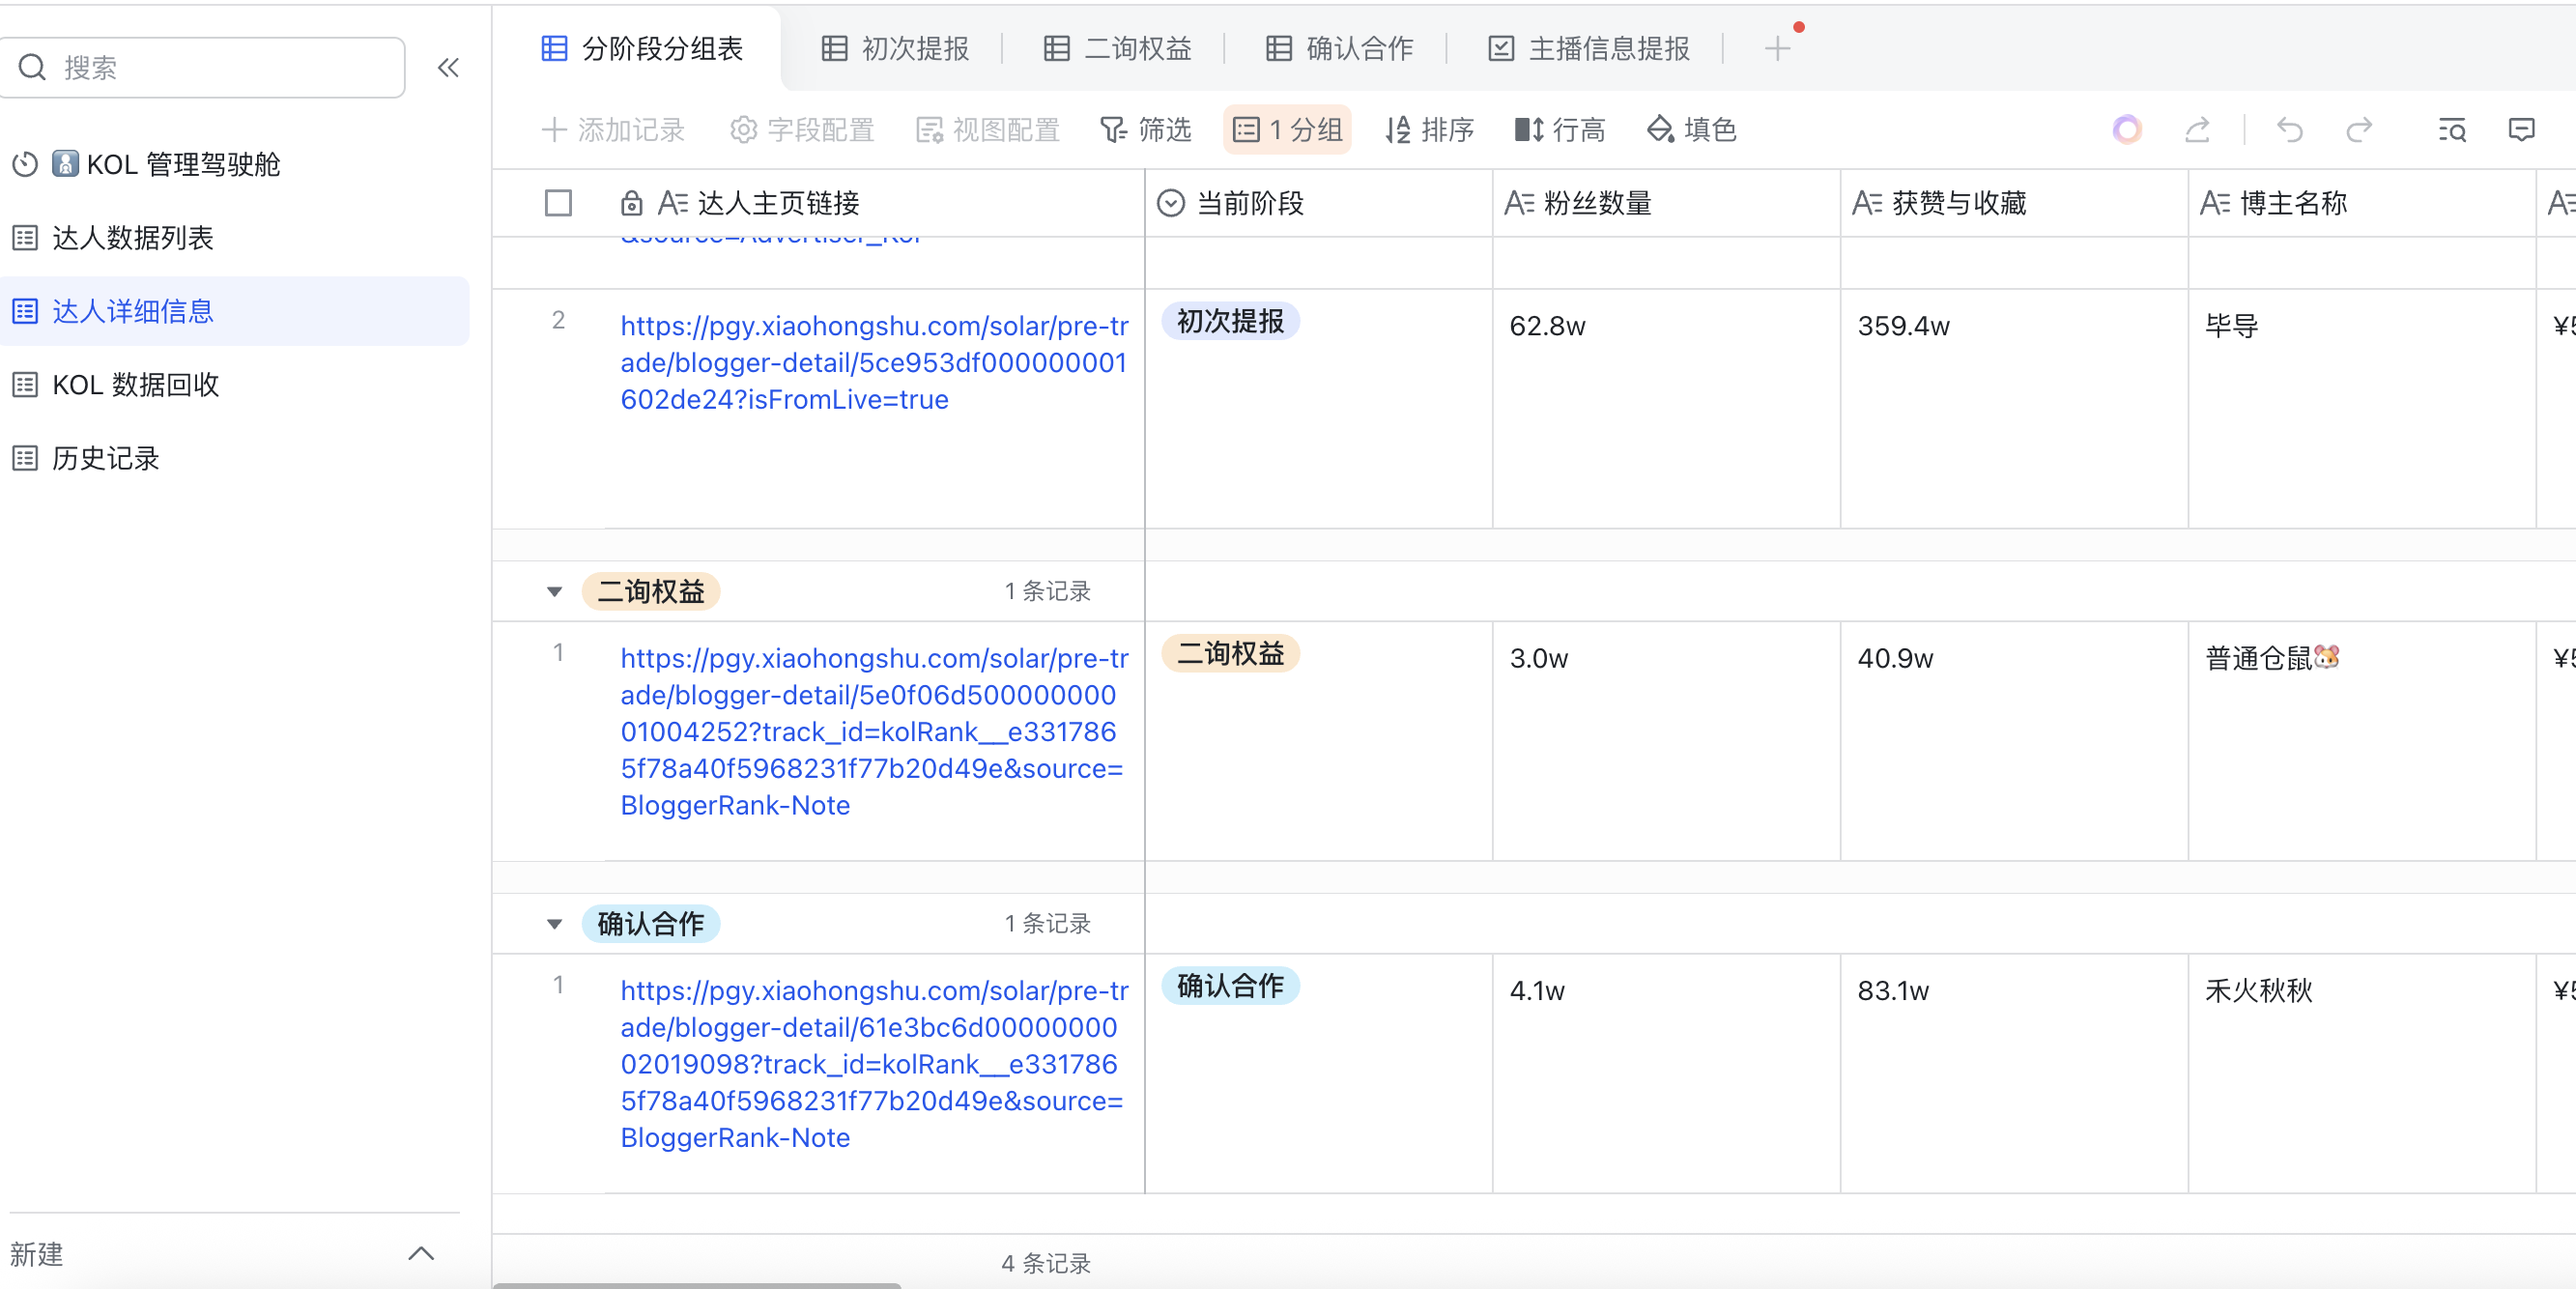Add new view with plus icon
2576x1289 pixels.
(x=1777, y=48)
